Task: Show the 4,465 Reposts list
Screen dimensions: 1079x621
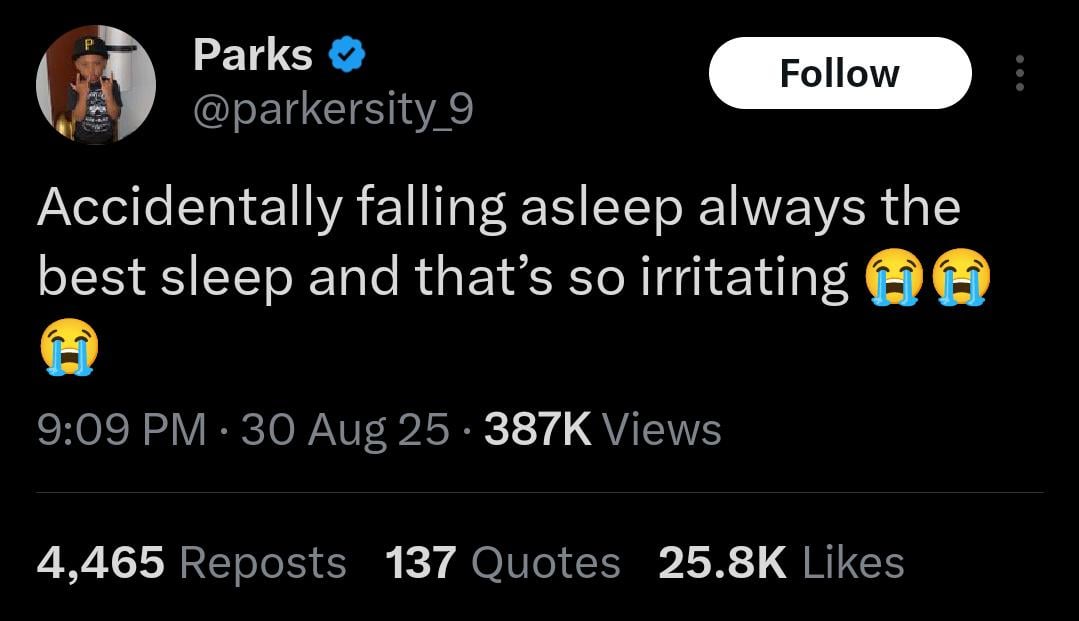Action: pyautogui.click(x=191, y=562)
